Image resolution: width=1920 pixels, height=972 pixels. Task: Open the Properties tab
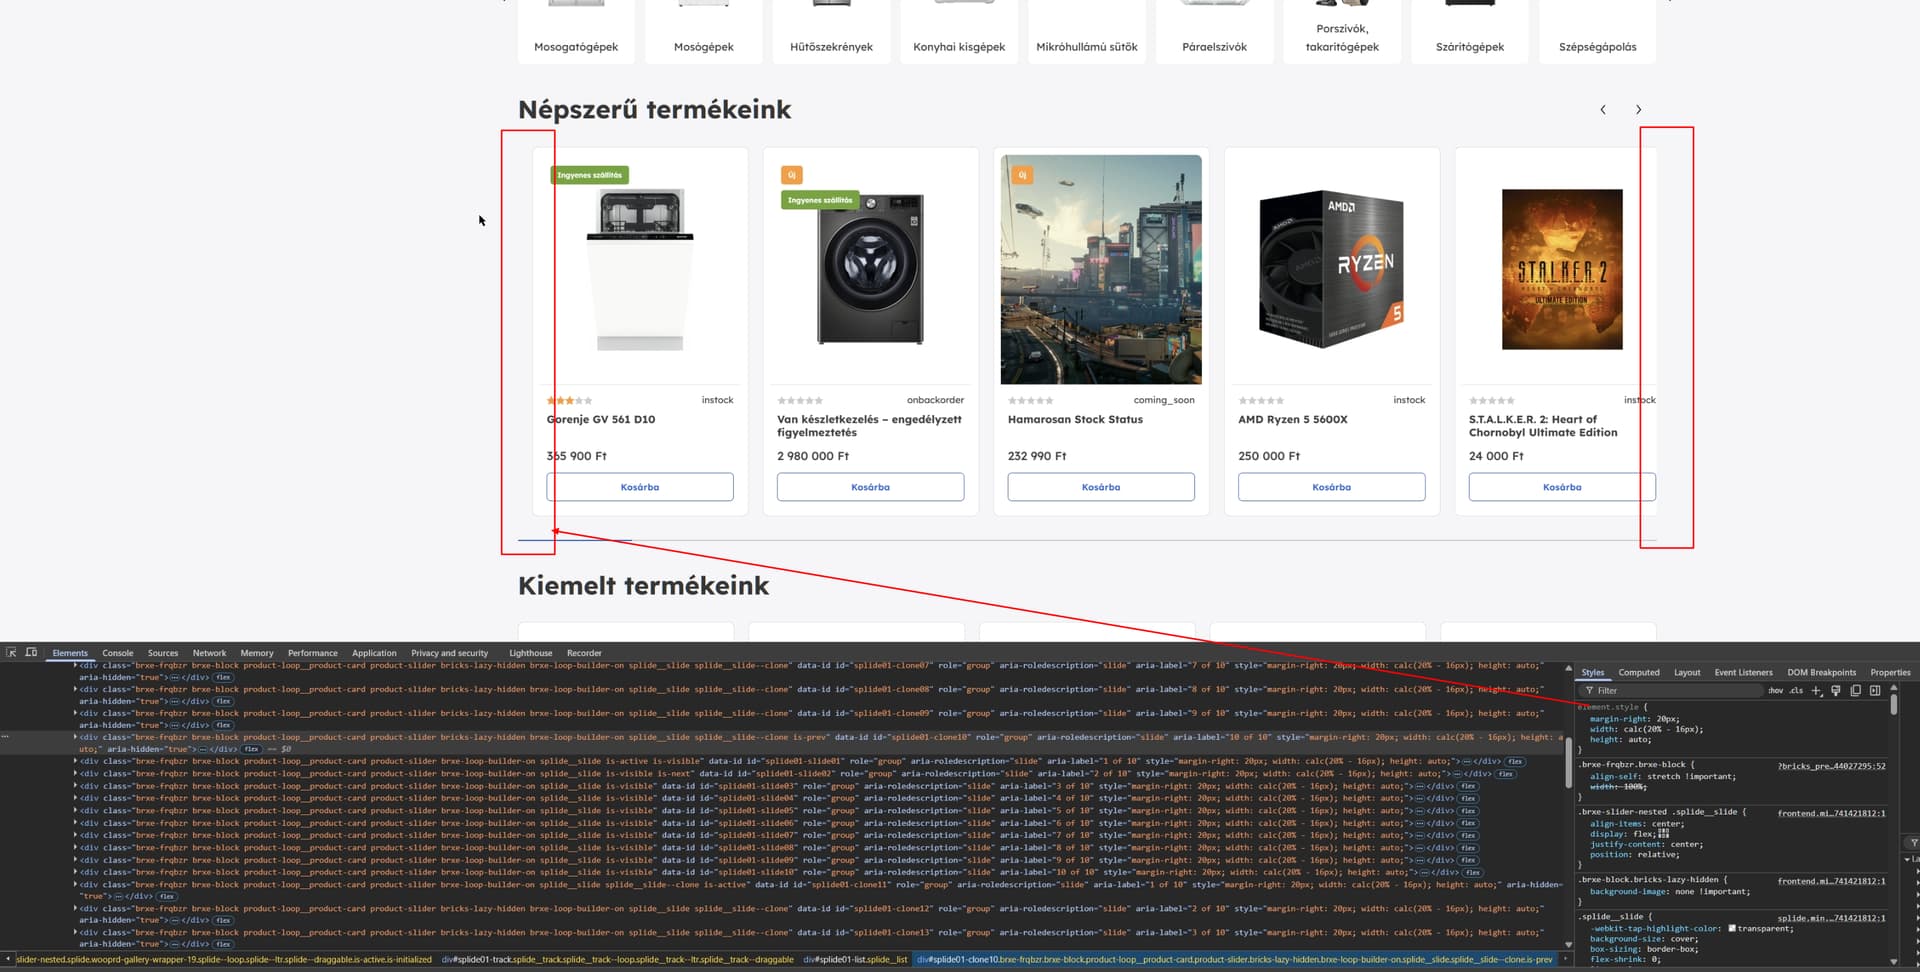click(x=1890, y=672)
